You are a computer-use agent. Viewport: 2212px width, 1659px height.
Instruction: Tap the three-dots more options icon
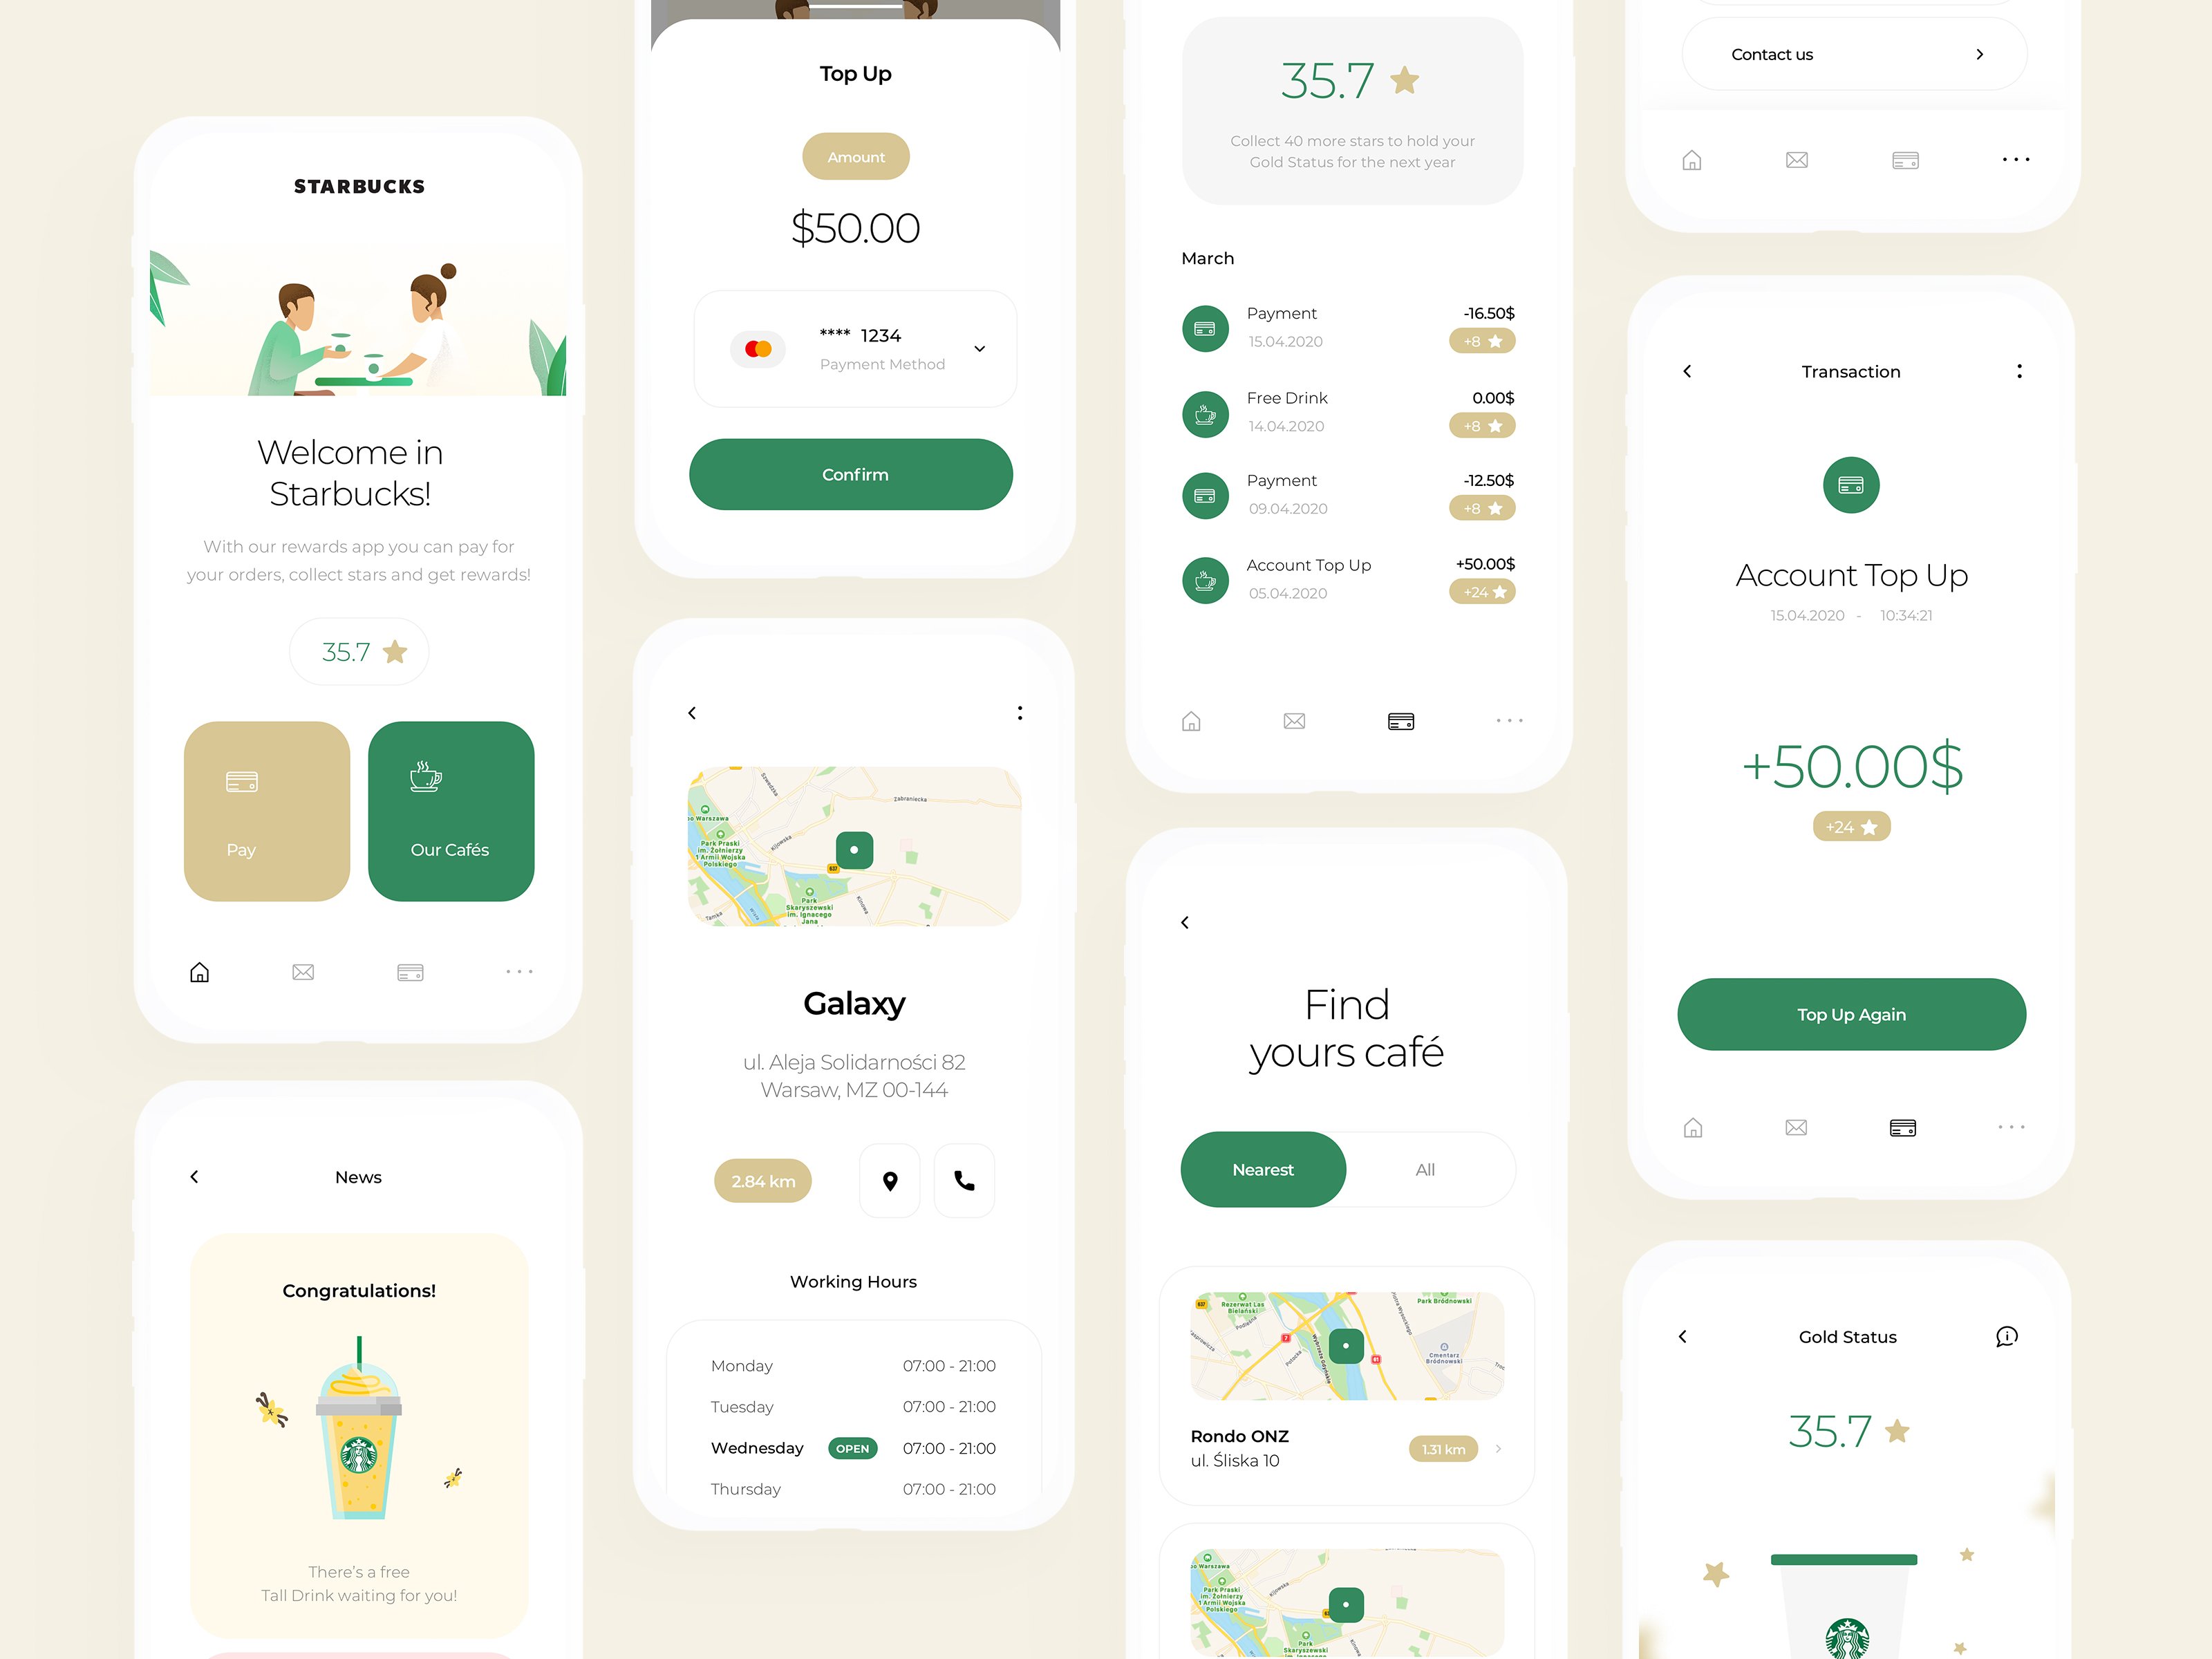click(519, 971)
